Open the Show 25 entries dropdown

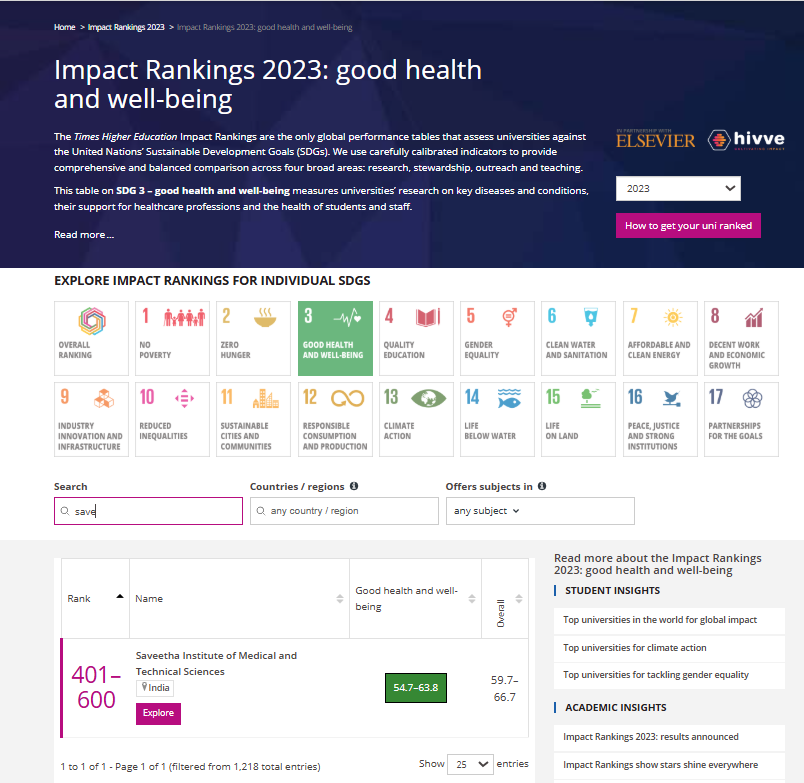(470, 764)
